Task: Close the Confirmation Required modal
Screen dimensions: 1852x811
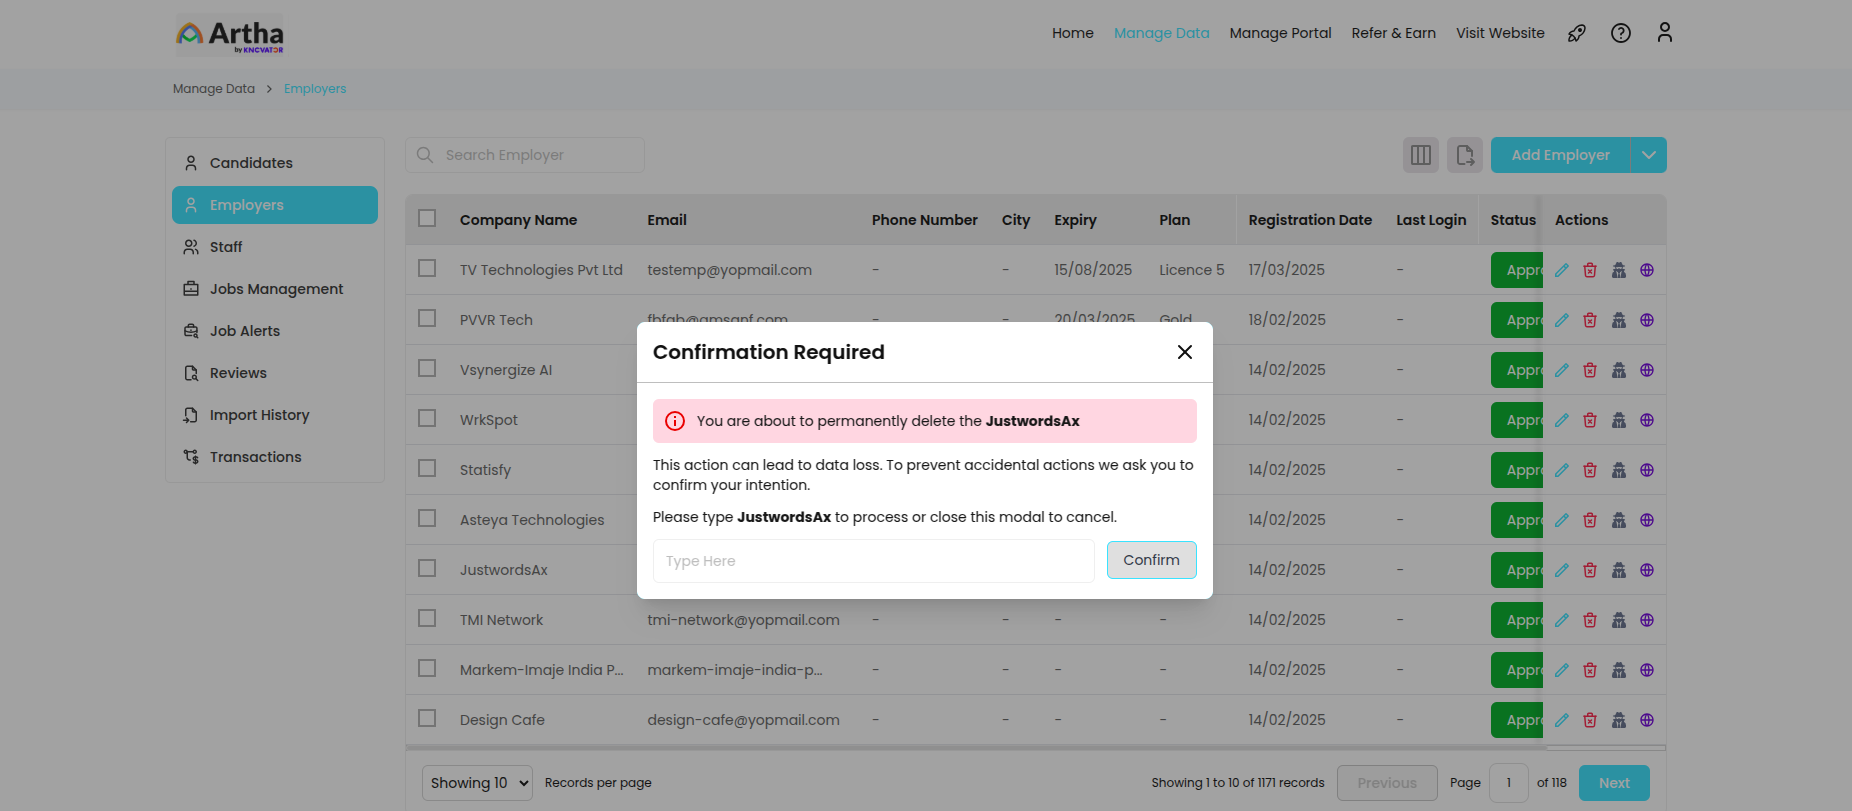Action: 1185,352
